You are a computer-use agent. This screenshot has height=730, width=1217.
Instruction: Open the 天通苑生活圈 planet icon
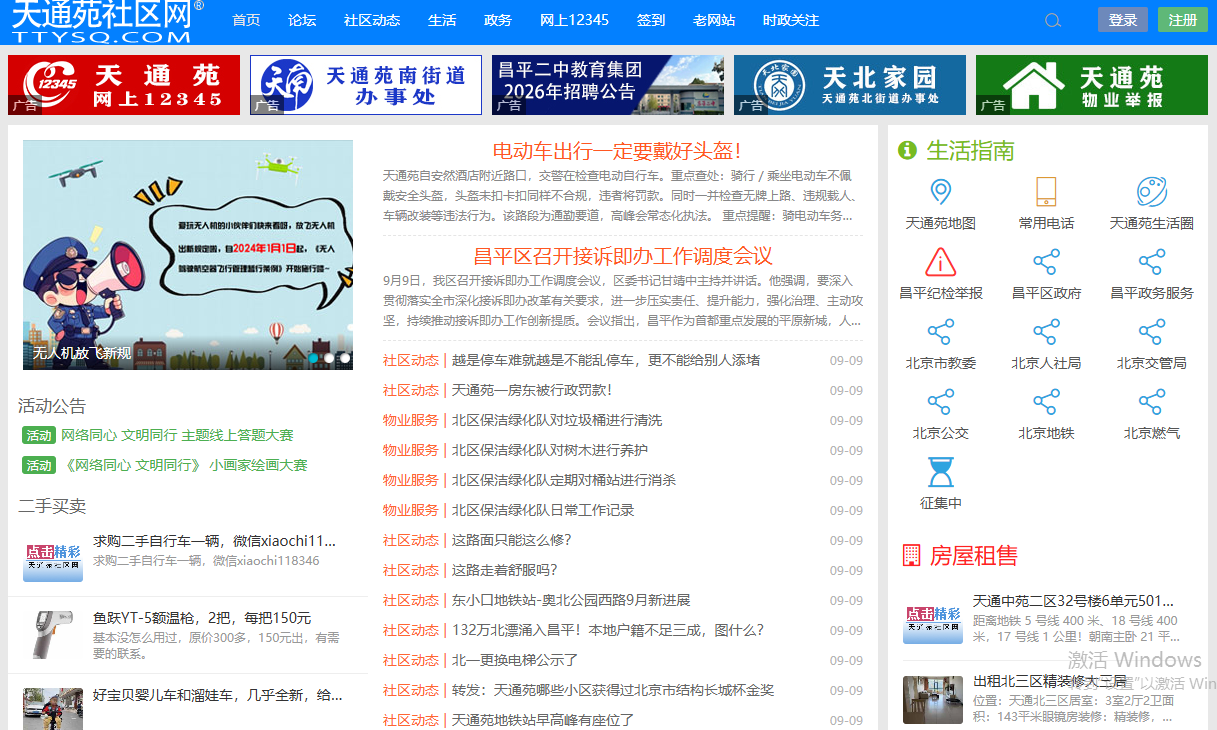1152,192
